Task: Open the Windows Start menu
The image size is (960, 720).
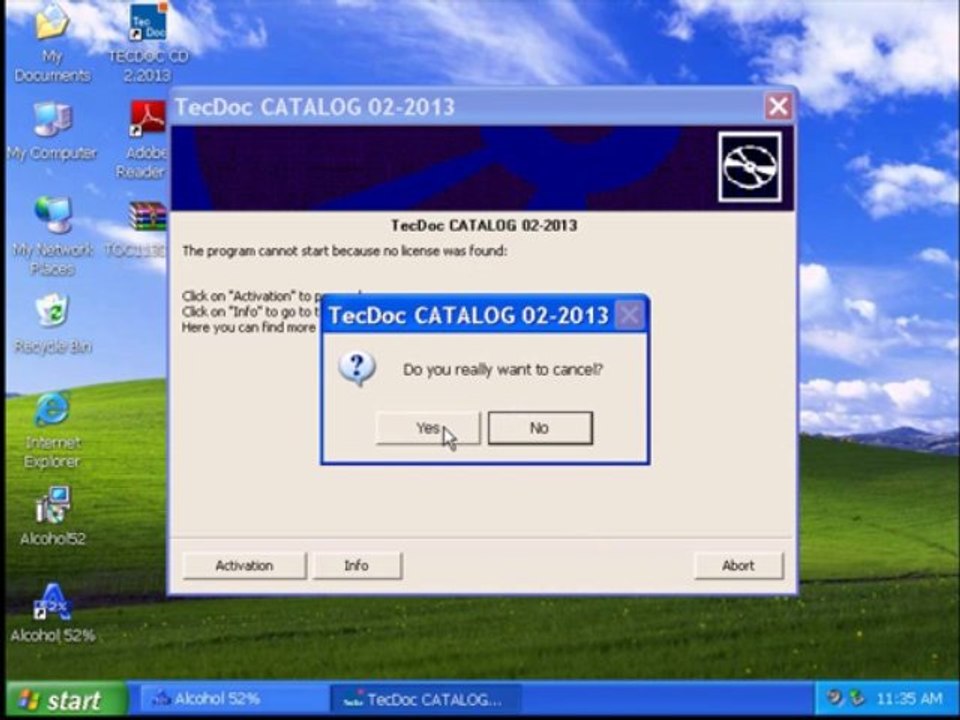Action: pyautogui.click(x=66, y=699)
